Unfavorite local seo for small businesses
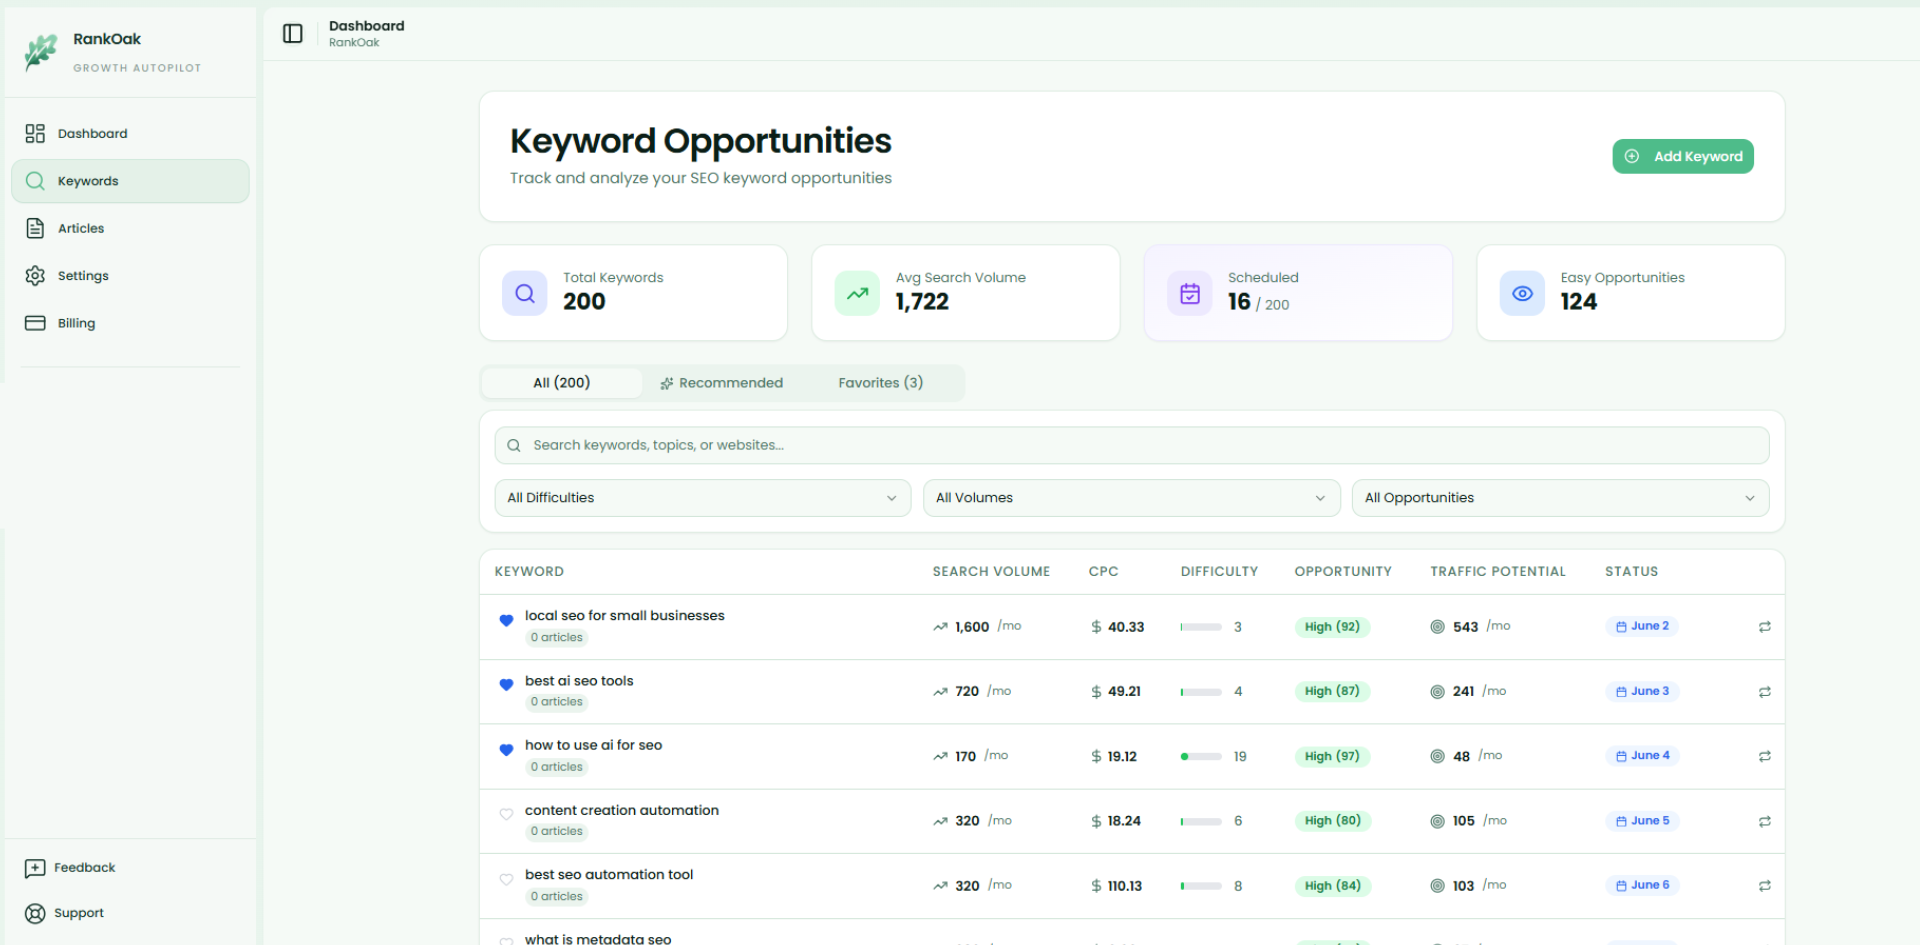This screenshot has width=1920, height=945. [506, 621]
